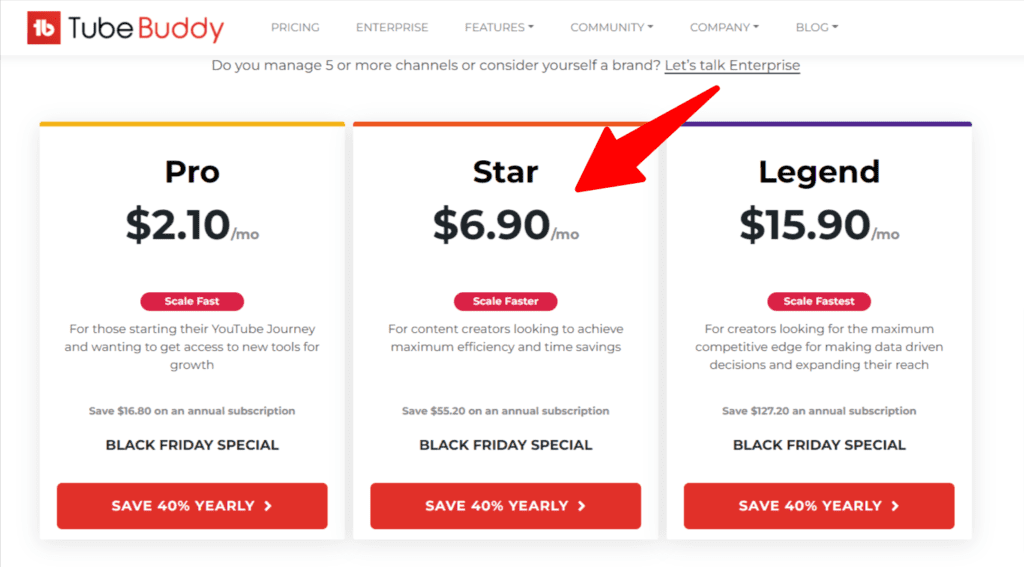Viewport: 1024px width, 567px height.
Task: Click Save 40% Yearly for Legend
Action: (819, 506)
